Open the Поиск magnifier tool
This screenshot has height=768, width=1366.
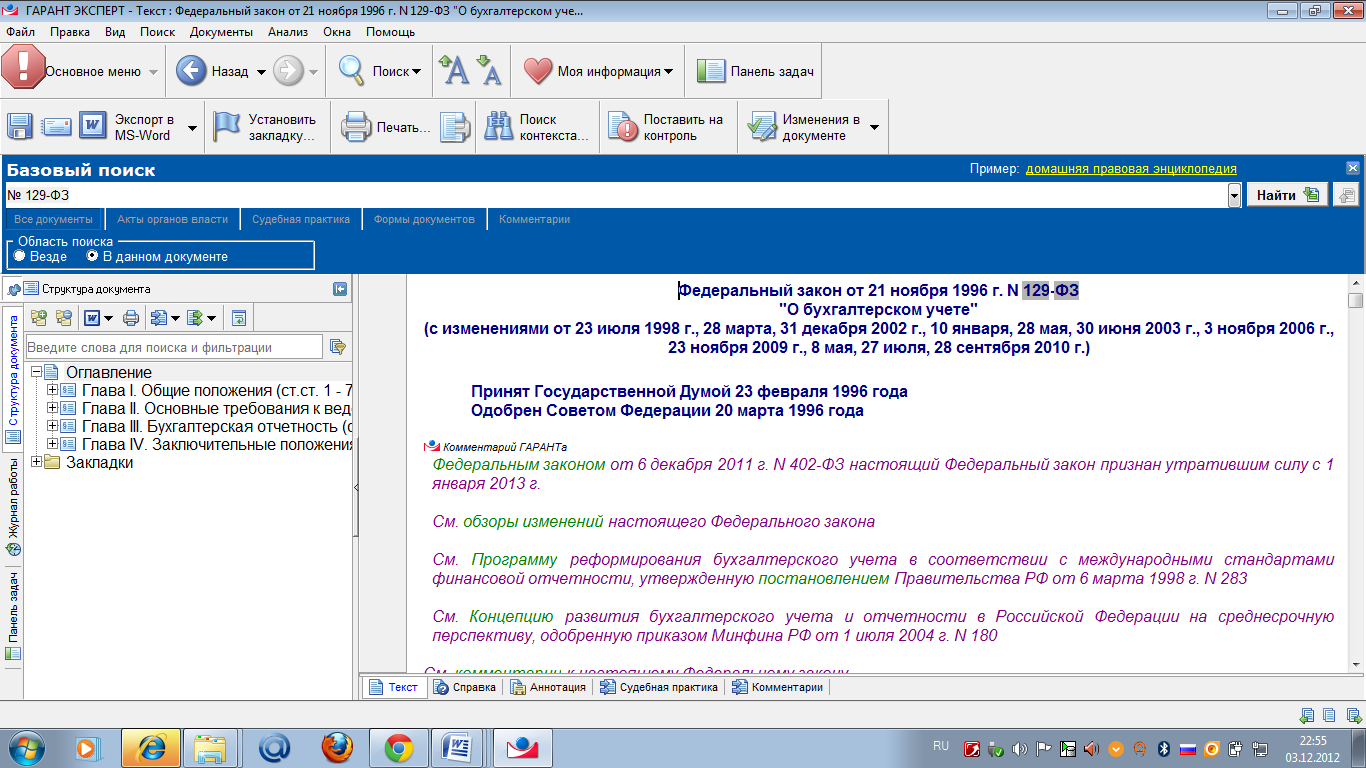[352, 71]
